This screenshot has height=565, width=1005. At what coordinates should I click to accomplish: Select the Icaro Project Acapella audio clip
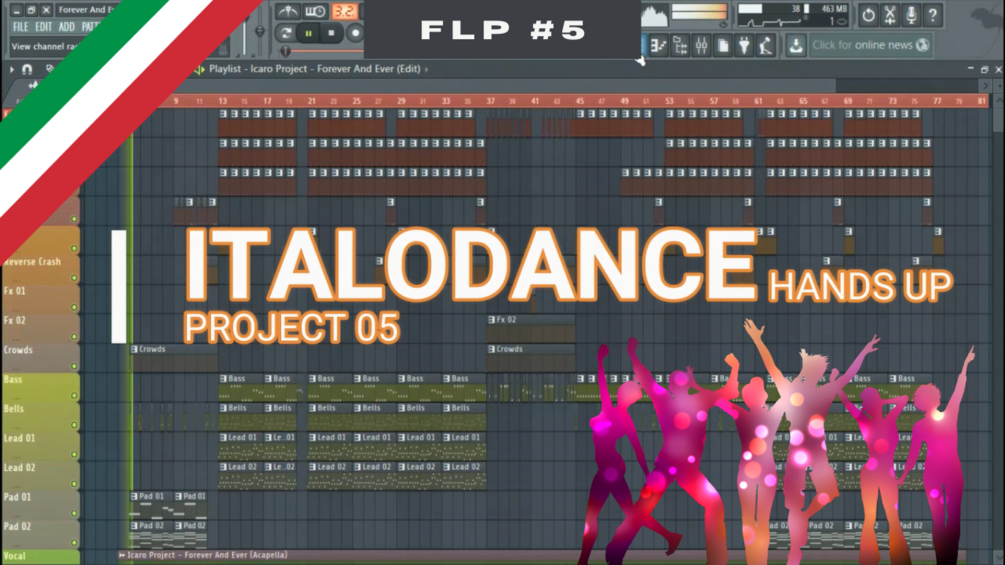pos(542,555)
